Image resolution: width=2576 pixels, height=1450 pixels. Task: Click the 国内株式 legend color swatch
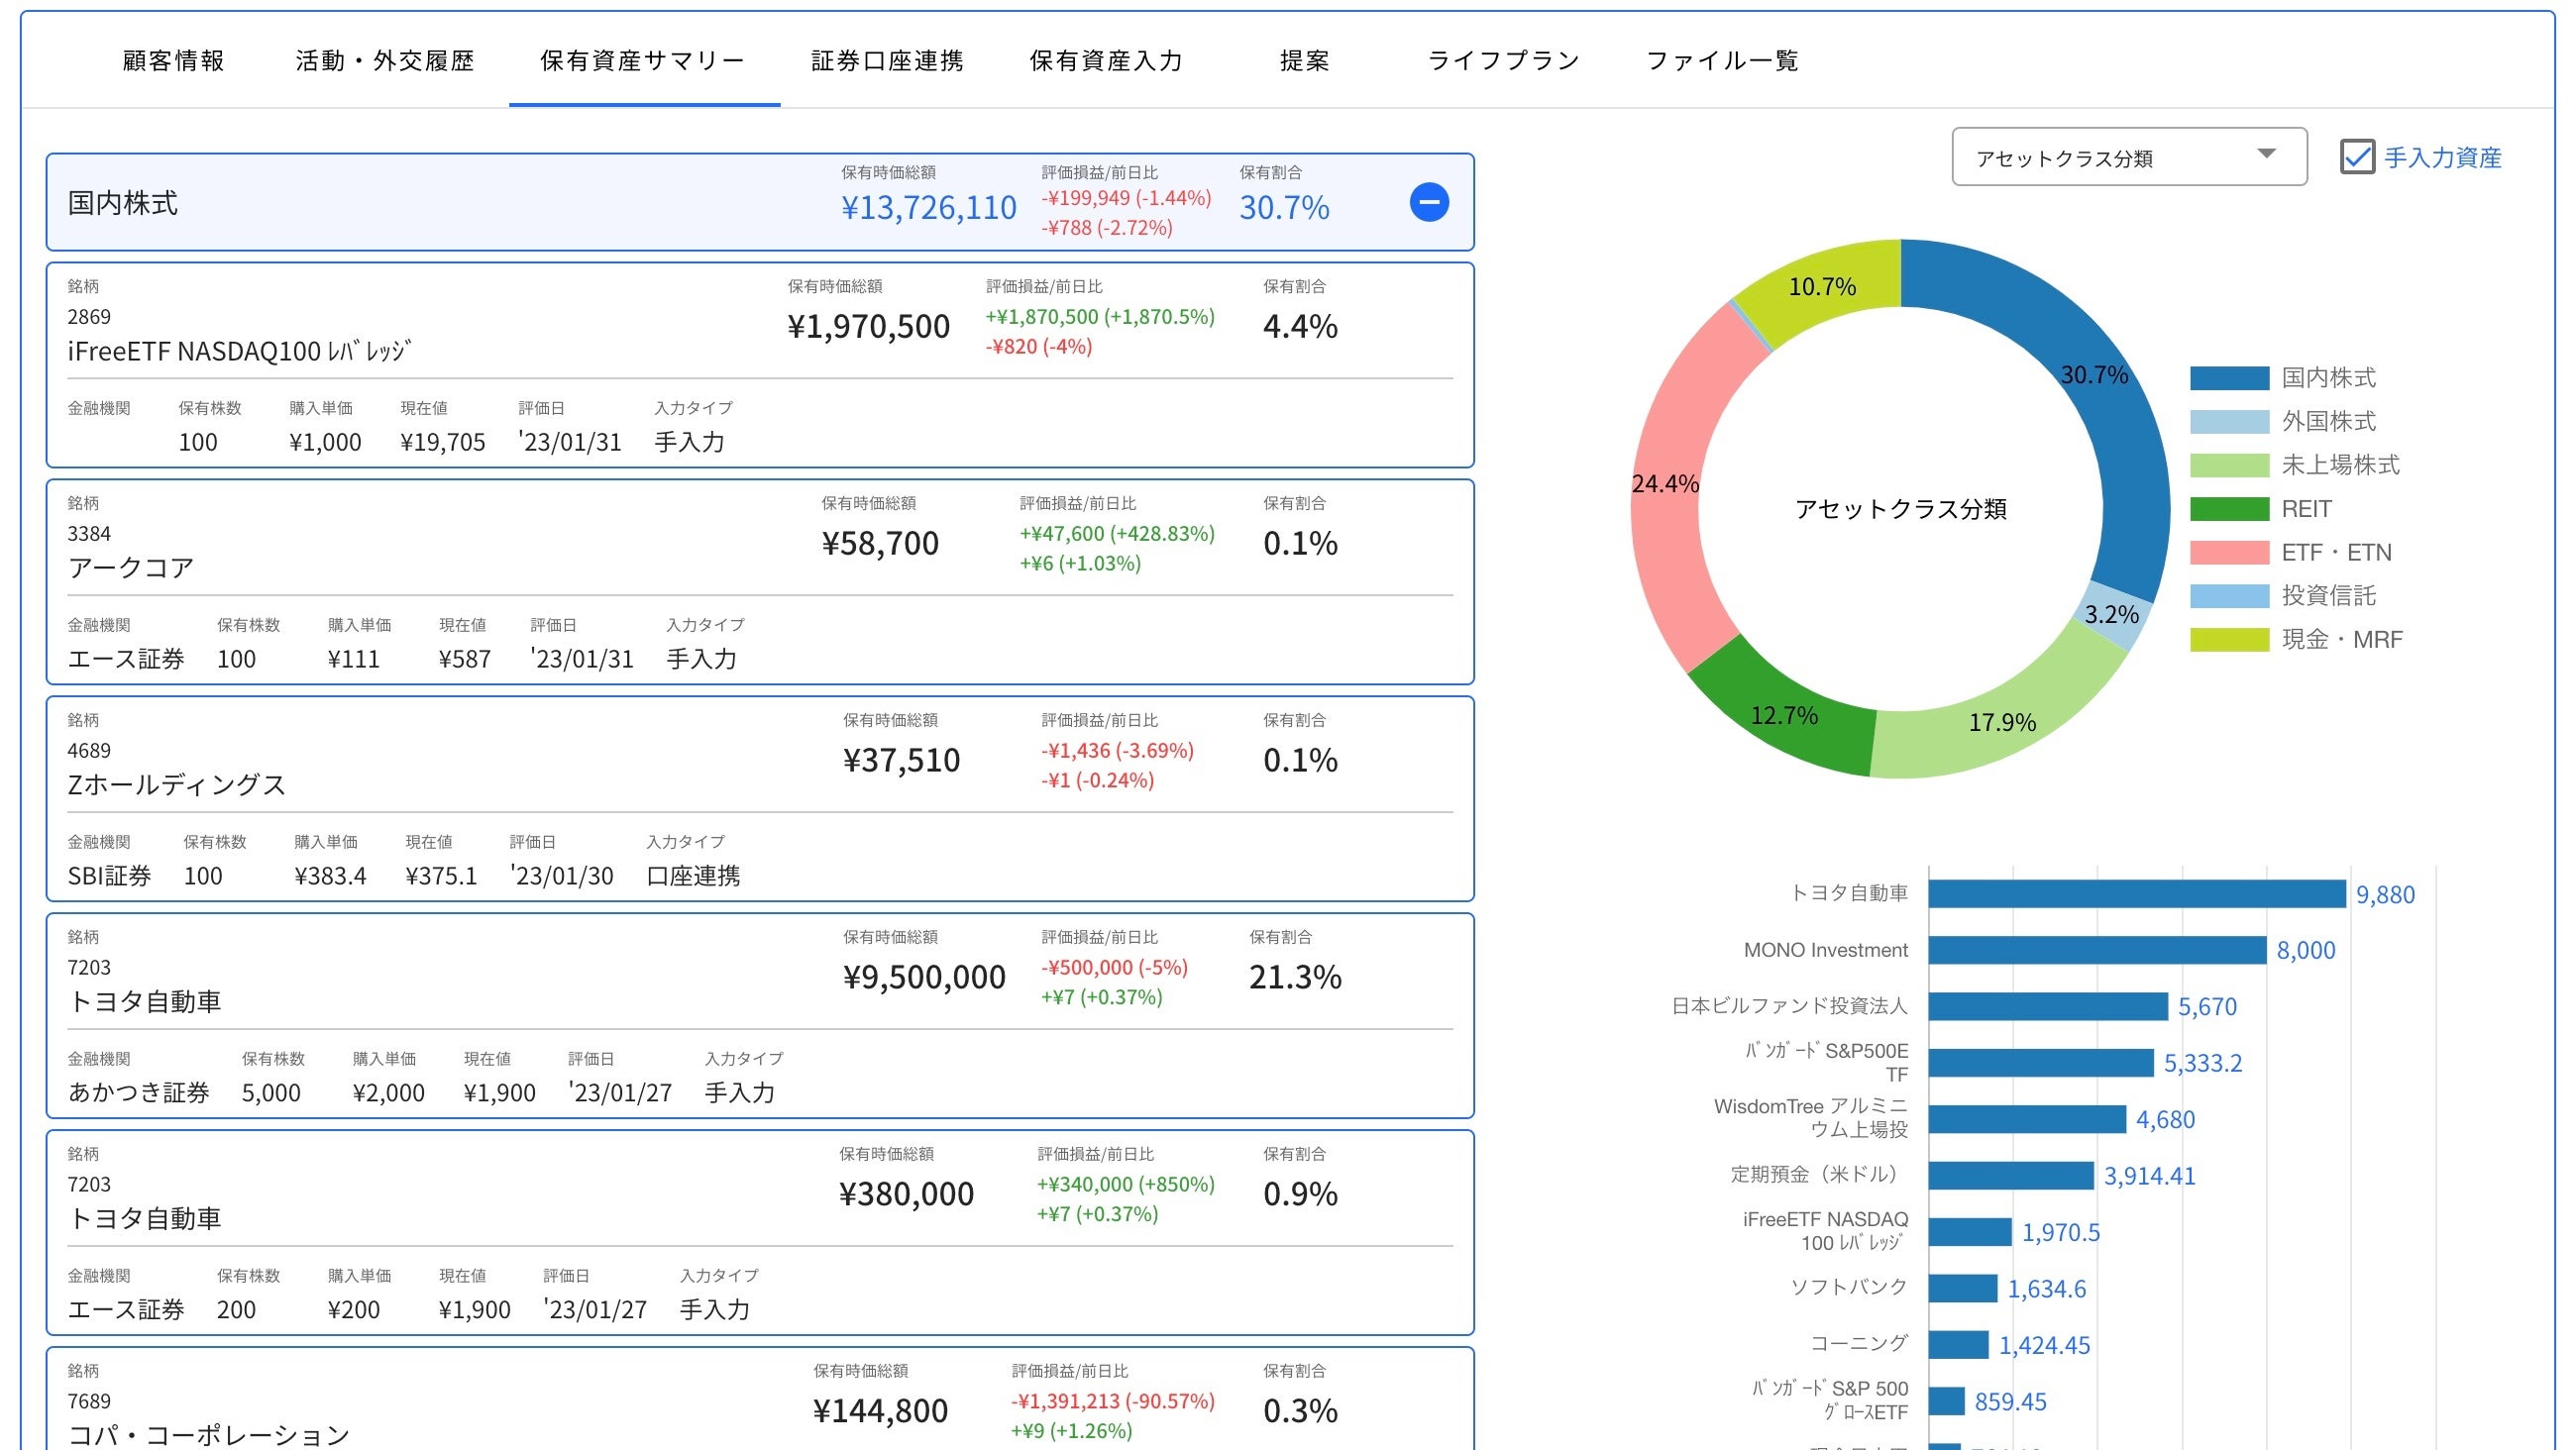2228,378
